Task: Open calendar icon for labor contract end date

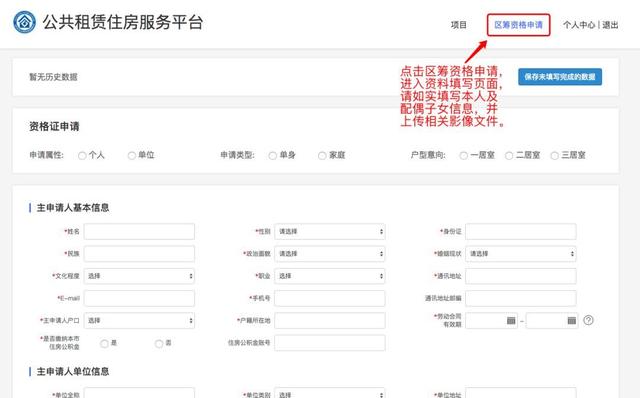Action: [572, 320]
